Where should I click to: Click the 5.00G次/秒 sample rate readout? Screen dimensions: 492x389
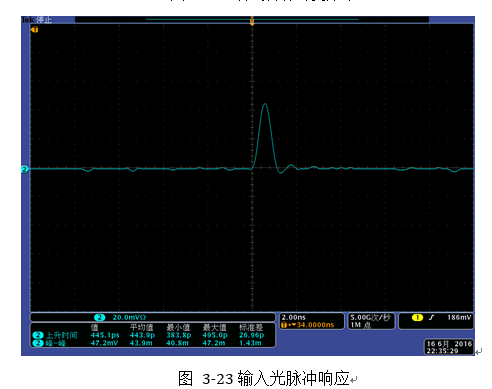[x=370, y=317]
